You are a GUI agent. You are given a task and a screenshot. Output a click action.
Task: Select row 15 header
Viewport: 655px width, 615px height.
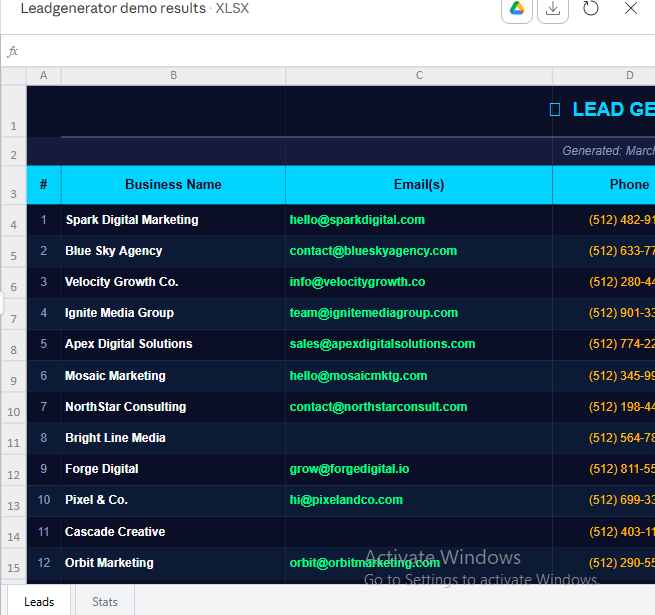(x=13, y=563)
